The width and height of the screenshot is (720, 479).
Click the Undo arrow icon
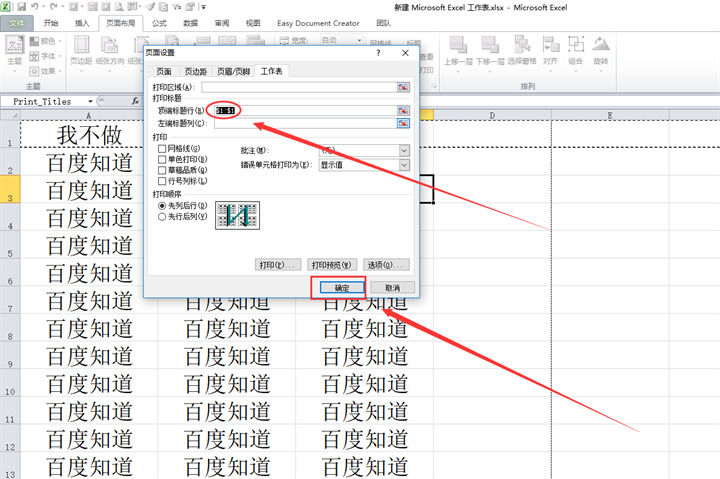point(35,7)
